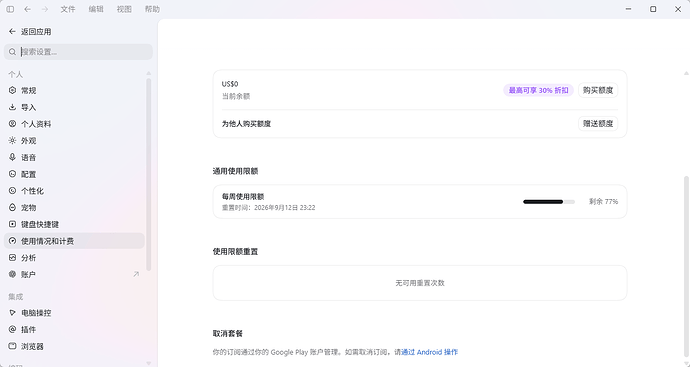Open the 帮助 menu

(152, 9)
